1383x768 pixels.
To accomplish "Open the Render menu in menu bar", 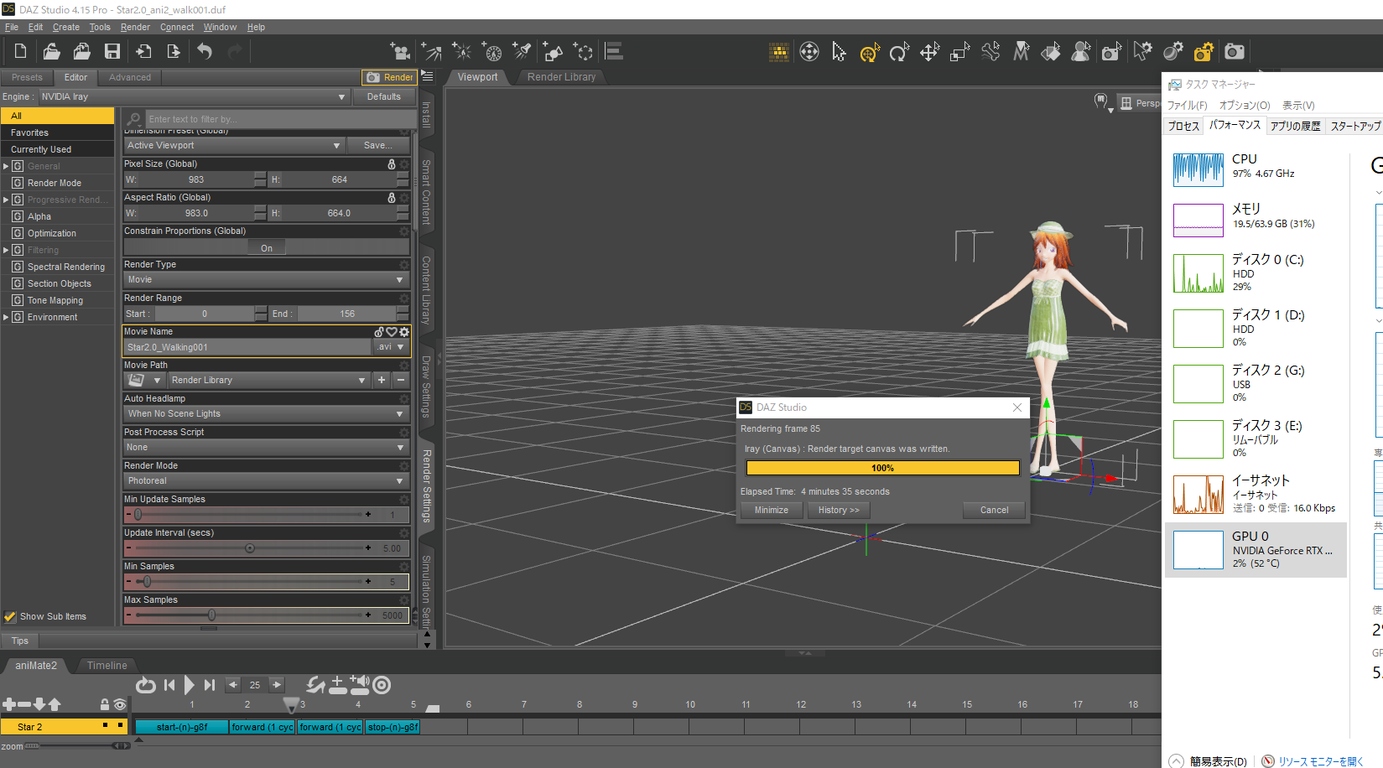I will 135,27.
